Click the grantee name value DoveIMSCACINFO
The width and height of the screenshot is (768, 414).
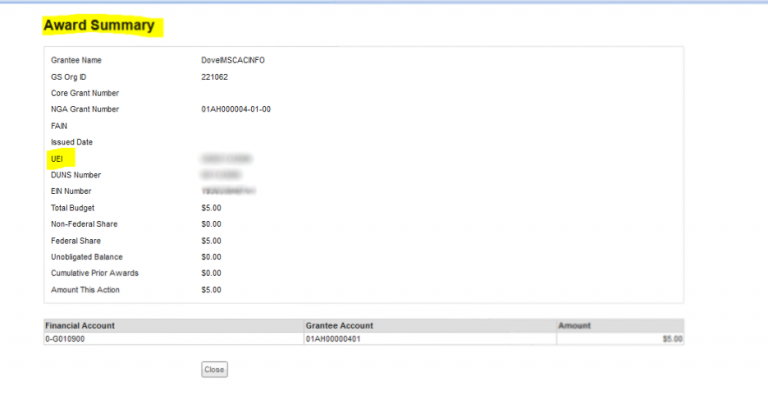tap(232, 60)
